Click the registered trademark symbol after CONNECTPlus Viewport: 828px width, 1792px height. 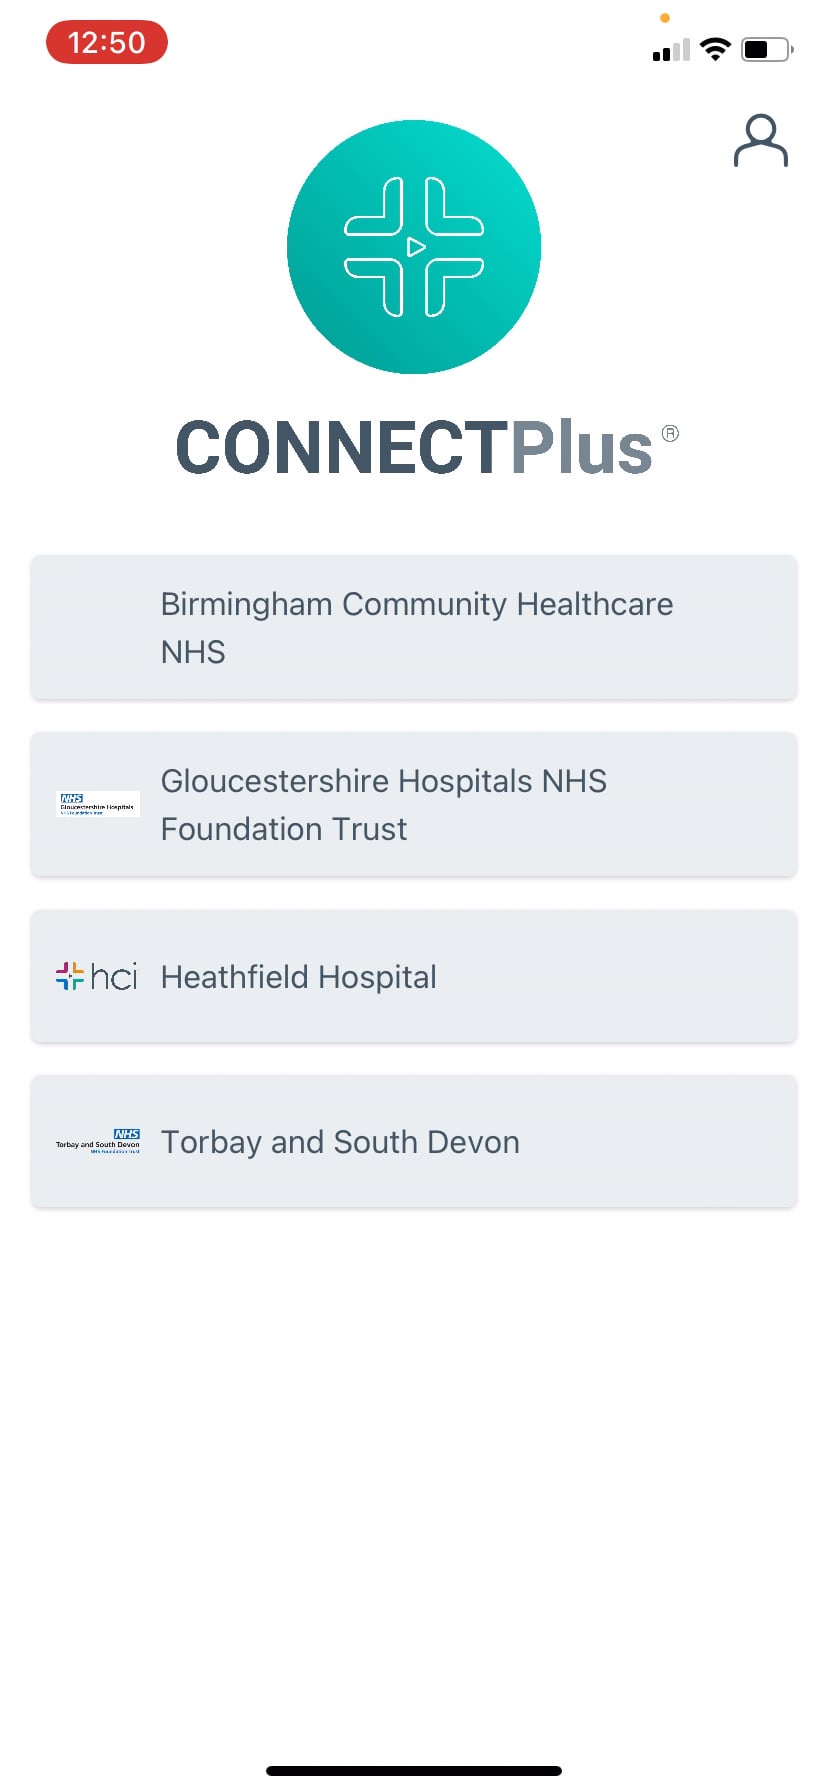pyautogui.click(x=670, y=433)
